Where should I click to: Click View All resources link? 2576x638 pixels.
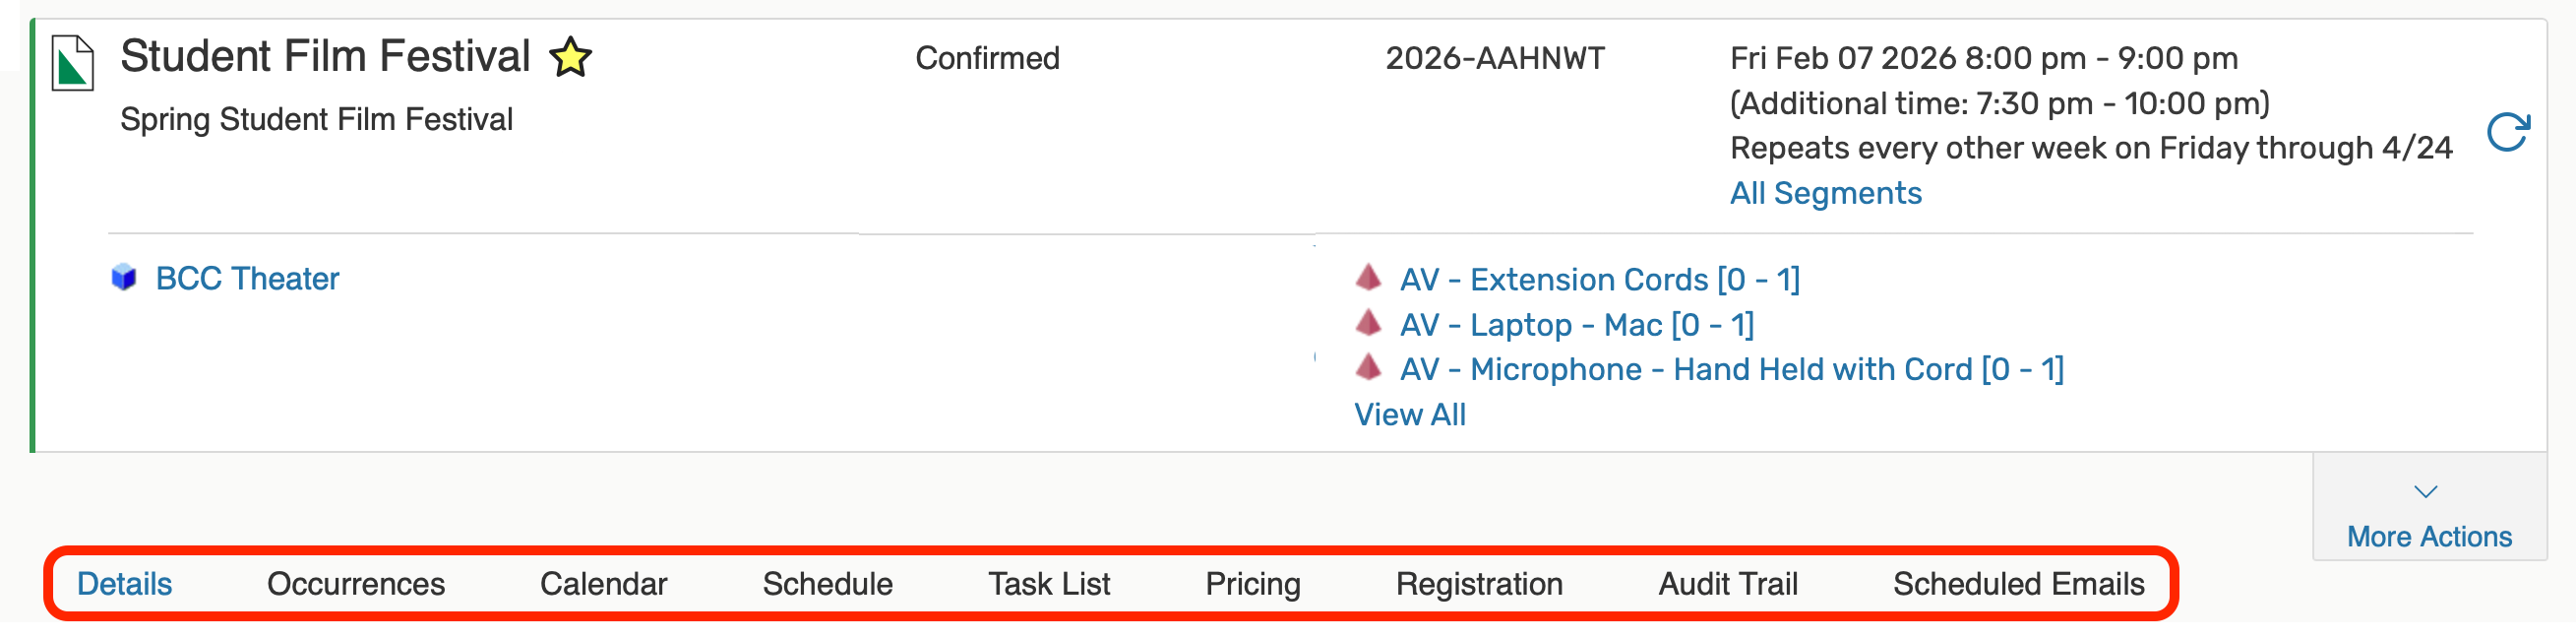(x=1409, y=415)
